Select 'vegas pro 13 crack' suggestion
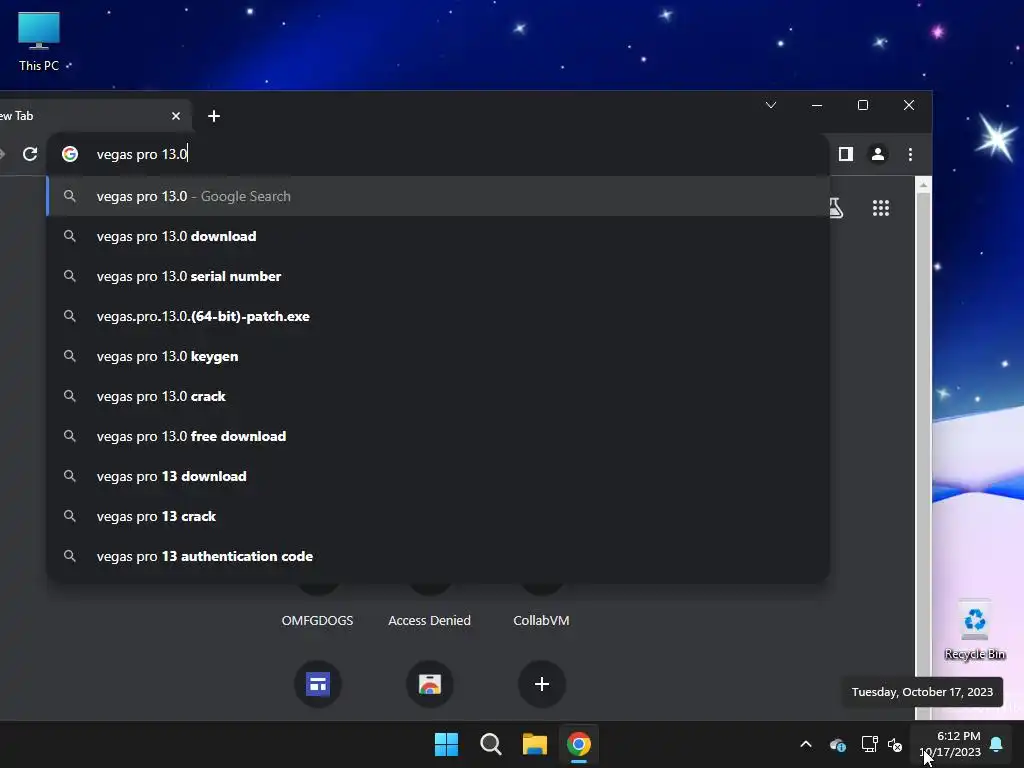 [x=438, y=517]
